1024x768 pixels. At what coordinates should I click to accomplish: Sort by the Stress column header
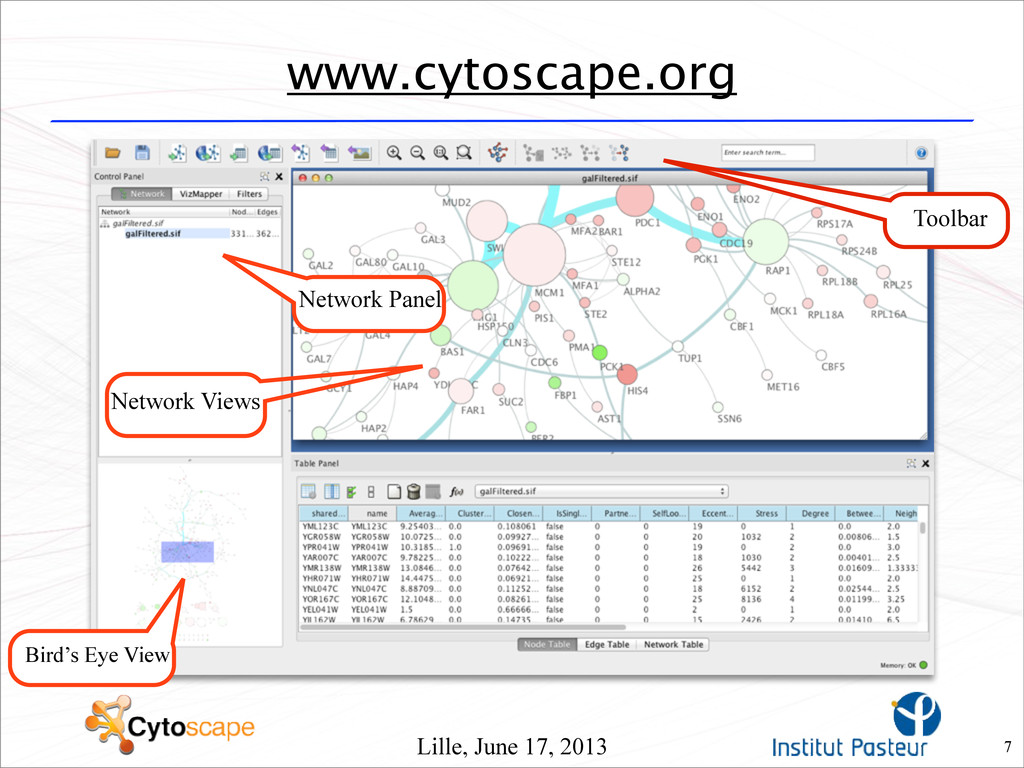pos(762,513)
